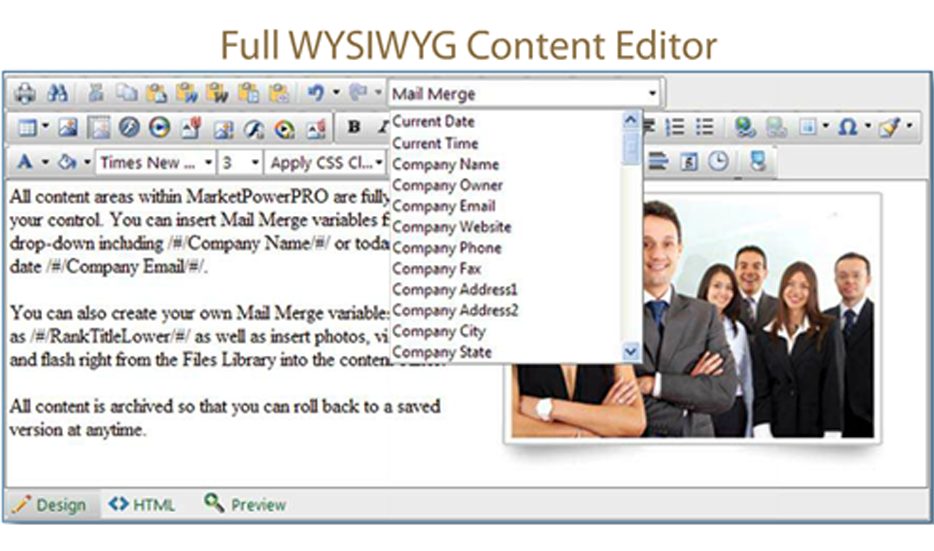Click the Bold button
Viewport: 934px width, 551px height.
tap(354, 127)
